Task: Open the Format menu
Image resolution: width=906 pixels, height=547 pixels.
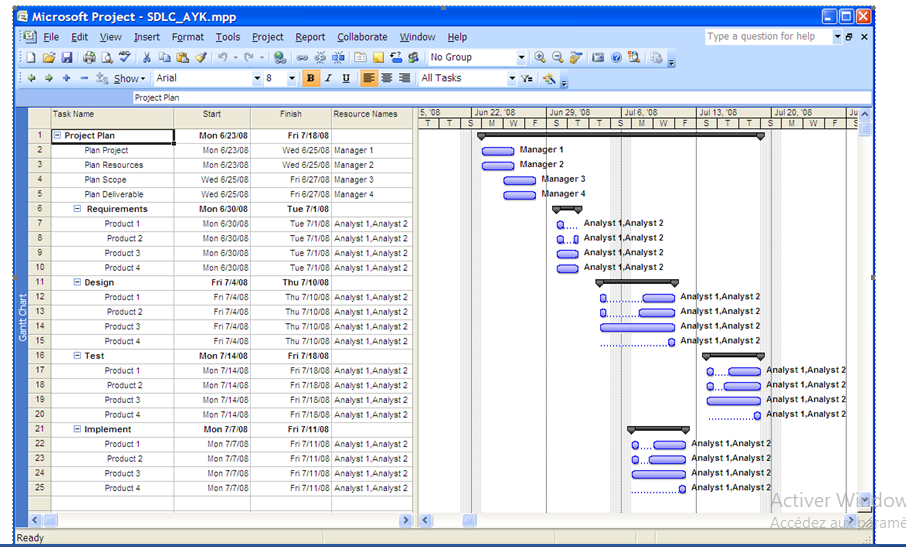Action: (188, 37)
